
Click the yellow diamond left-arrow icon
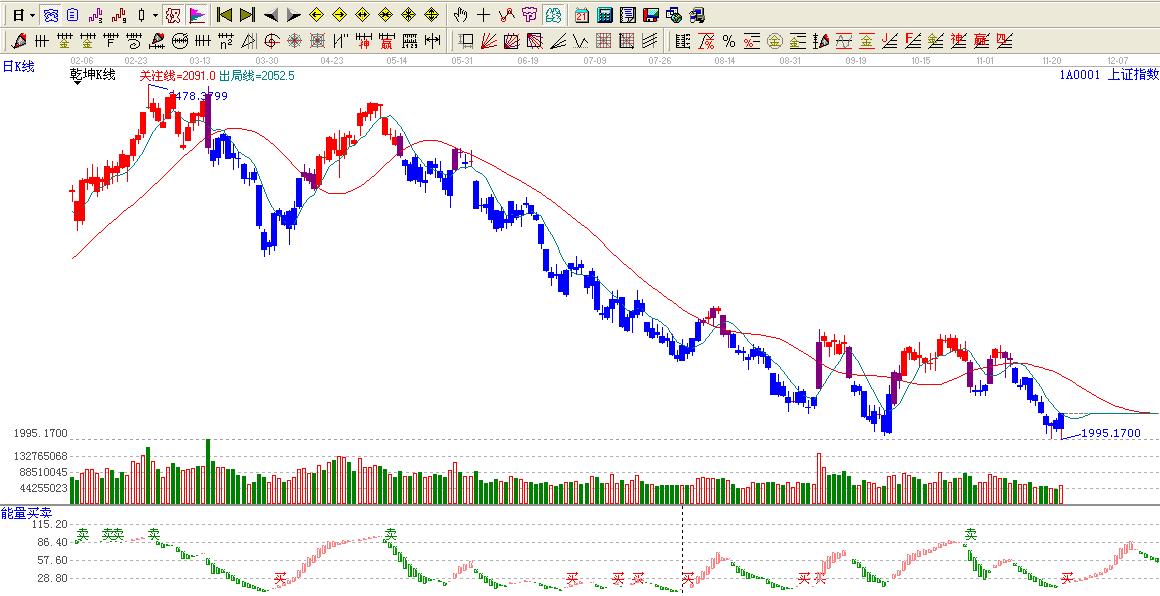pyautogui.click(x=316, y=15)
